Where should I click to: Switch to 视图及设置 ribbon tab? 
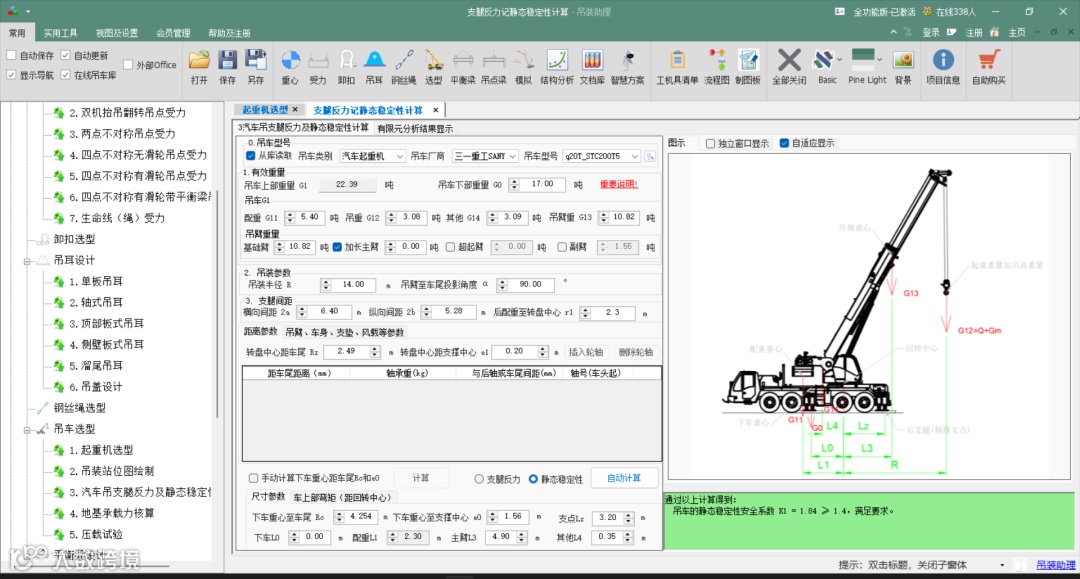coord(116,33)
